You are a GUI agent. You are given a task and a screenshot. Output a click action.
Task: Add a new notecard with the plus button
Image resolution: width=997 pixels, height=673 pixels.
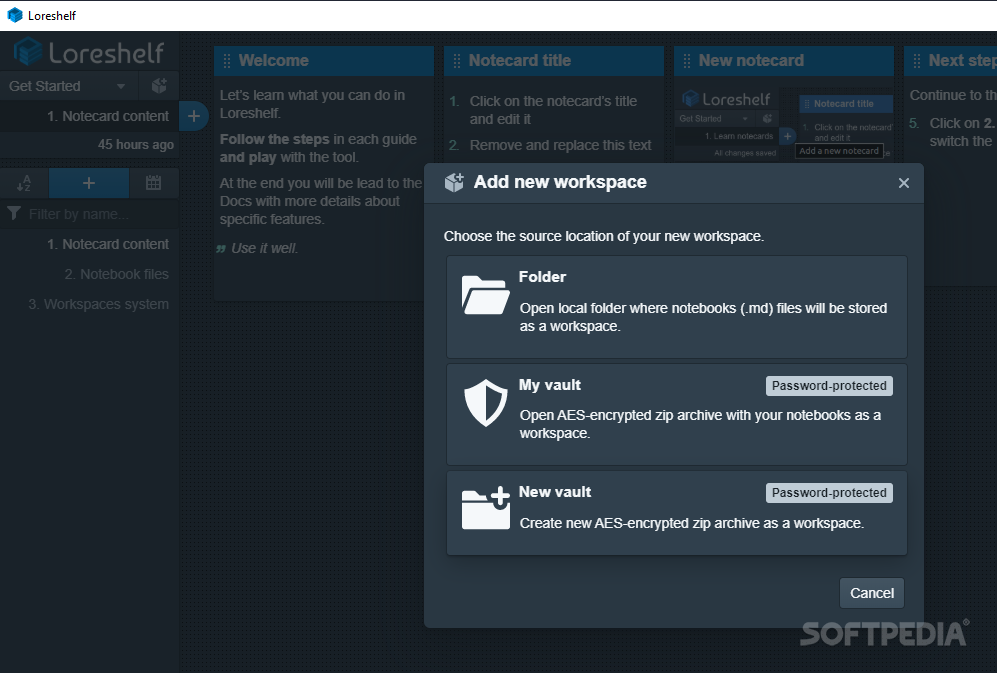pos(194,116)
